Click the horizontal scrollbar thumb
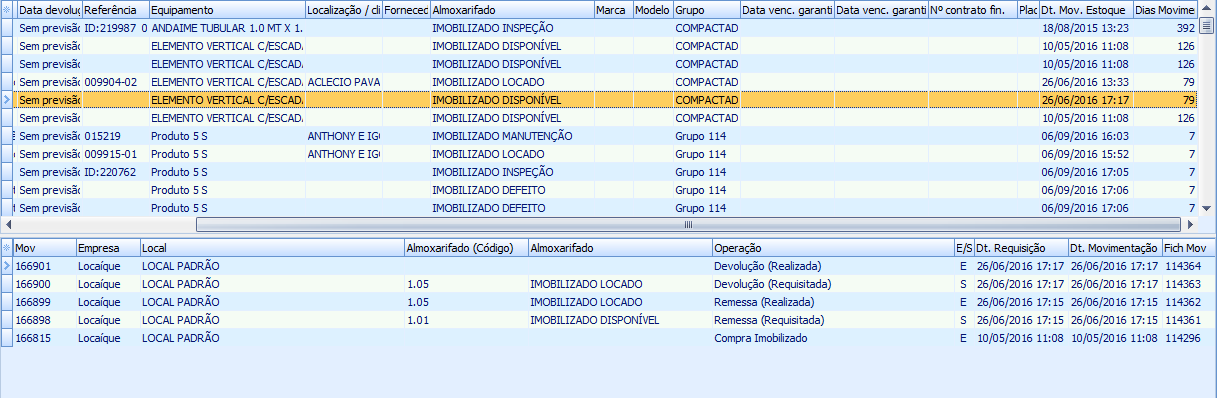Screen dimensions: 1217x398 tap(688, 225)
